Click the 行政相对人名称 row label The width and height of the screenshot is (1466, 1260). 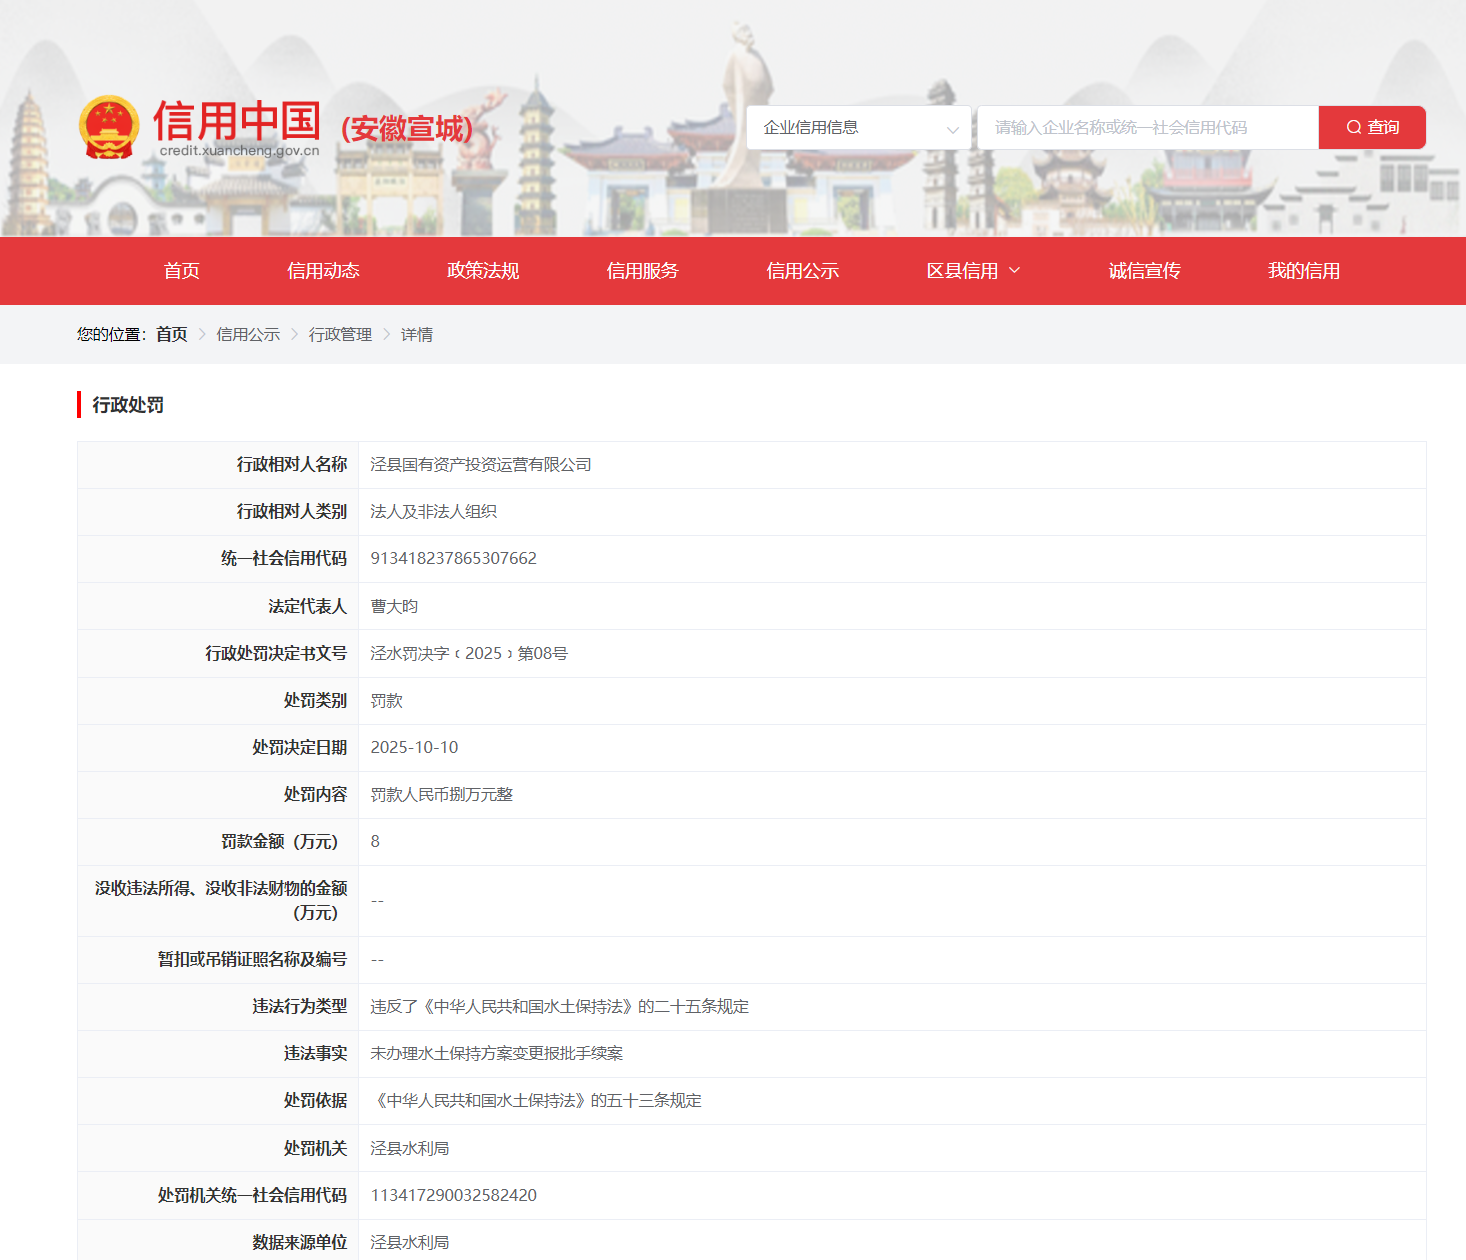click(292, 465)
